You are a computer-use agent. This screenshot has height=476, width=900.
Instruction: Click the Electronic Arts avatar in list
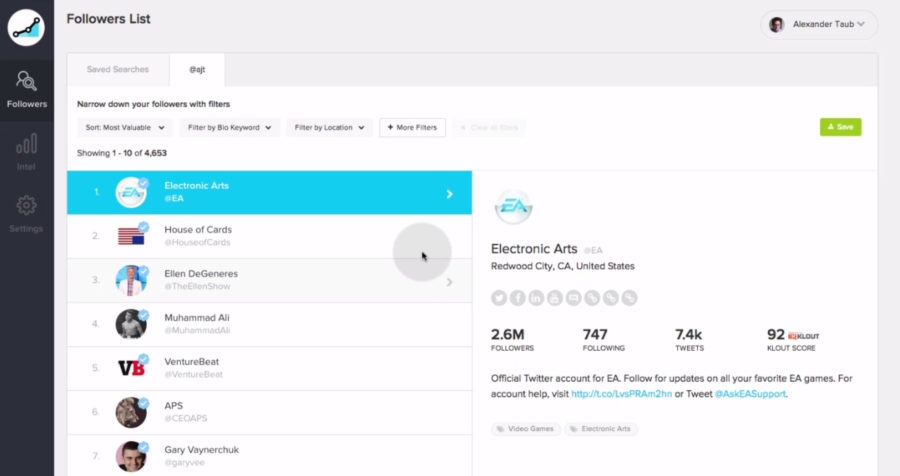click(x=131, y=192)
